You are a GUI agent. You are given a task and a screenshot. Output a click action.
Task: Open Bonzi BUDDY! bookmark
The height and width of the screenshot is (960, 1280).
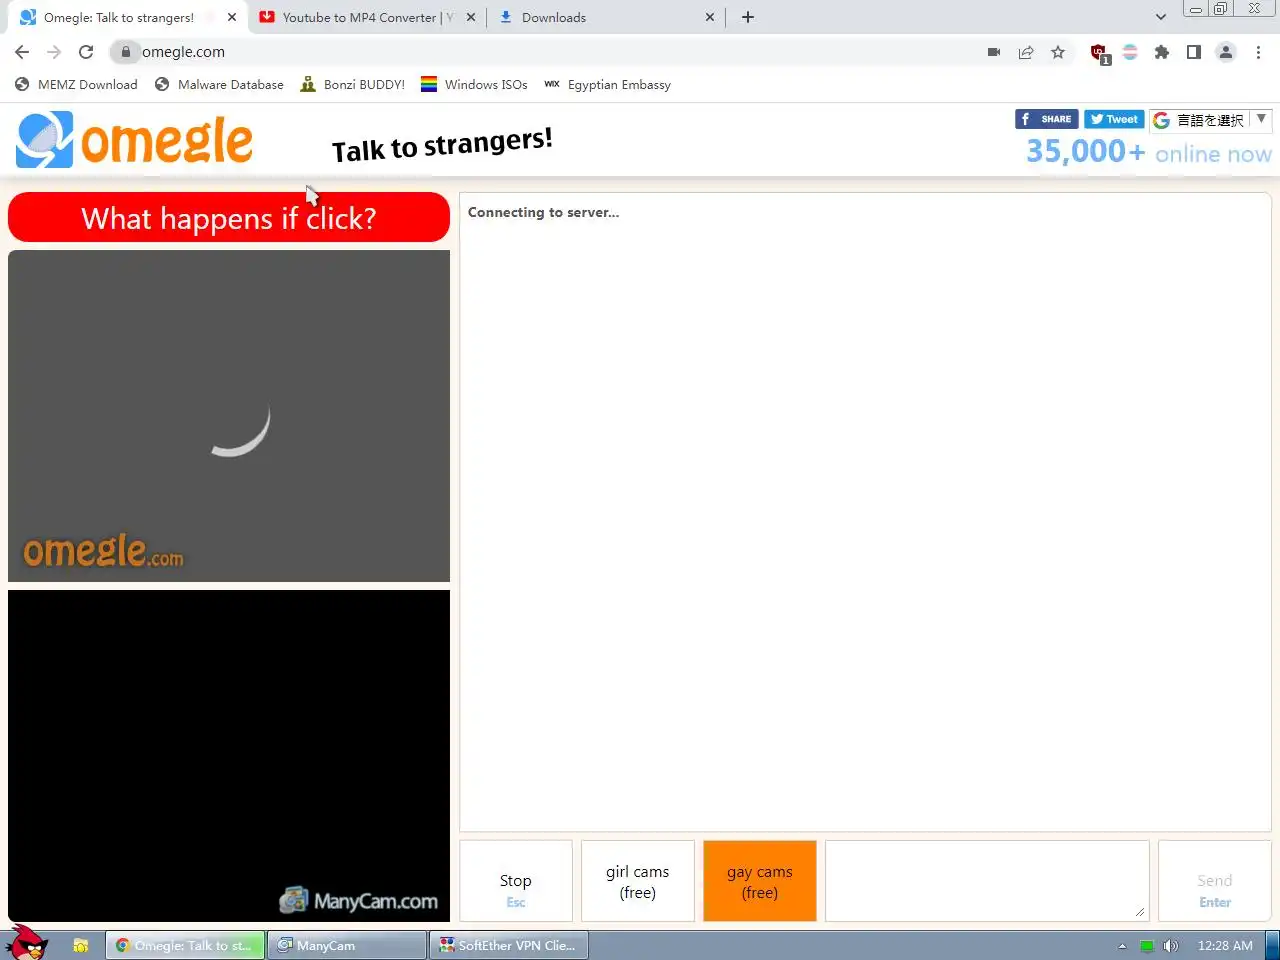pos(352,85)
